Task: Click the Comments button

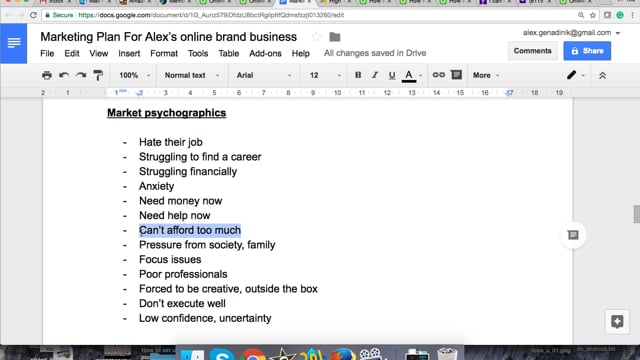Action: tap(532, 51)
